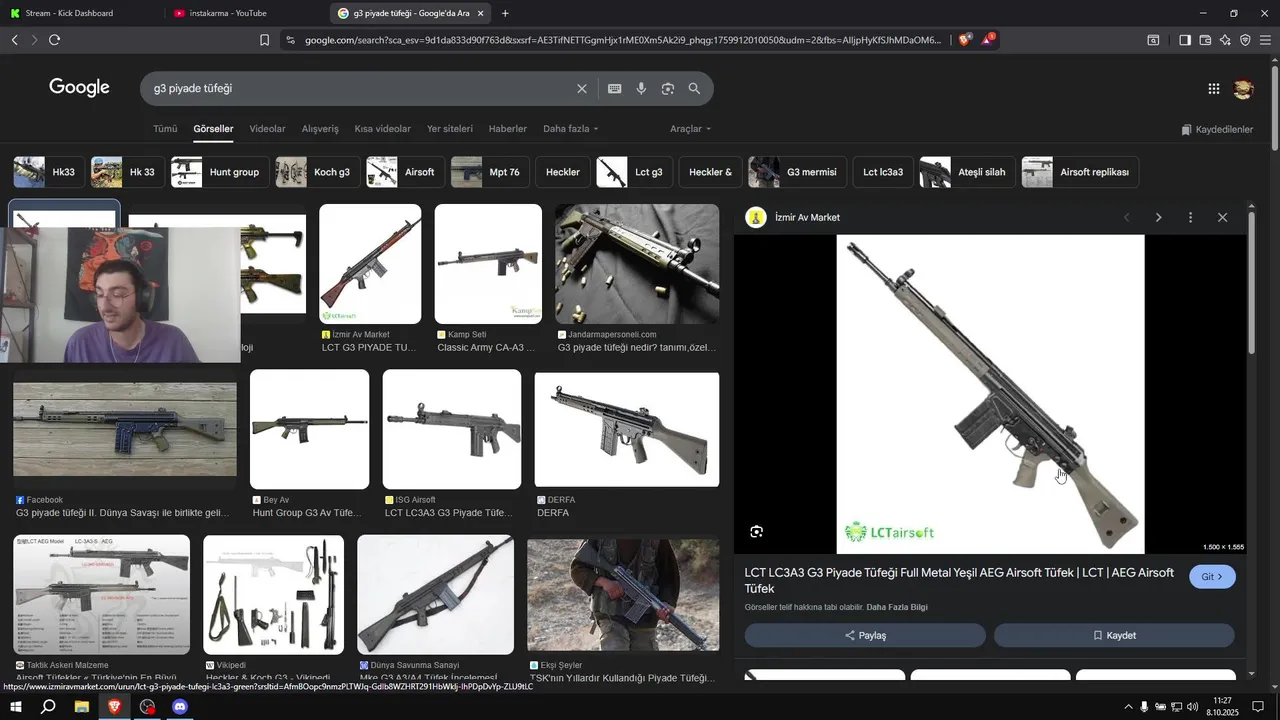Switch to the Kick Dashboard browser tab
The width and height of the screenshot is (1280, 720).
pos(80,13)
